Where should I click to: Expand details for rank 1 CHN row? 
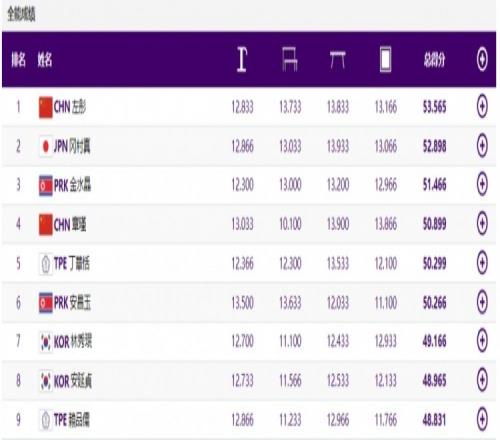[x=482, y=107]
